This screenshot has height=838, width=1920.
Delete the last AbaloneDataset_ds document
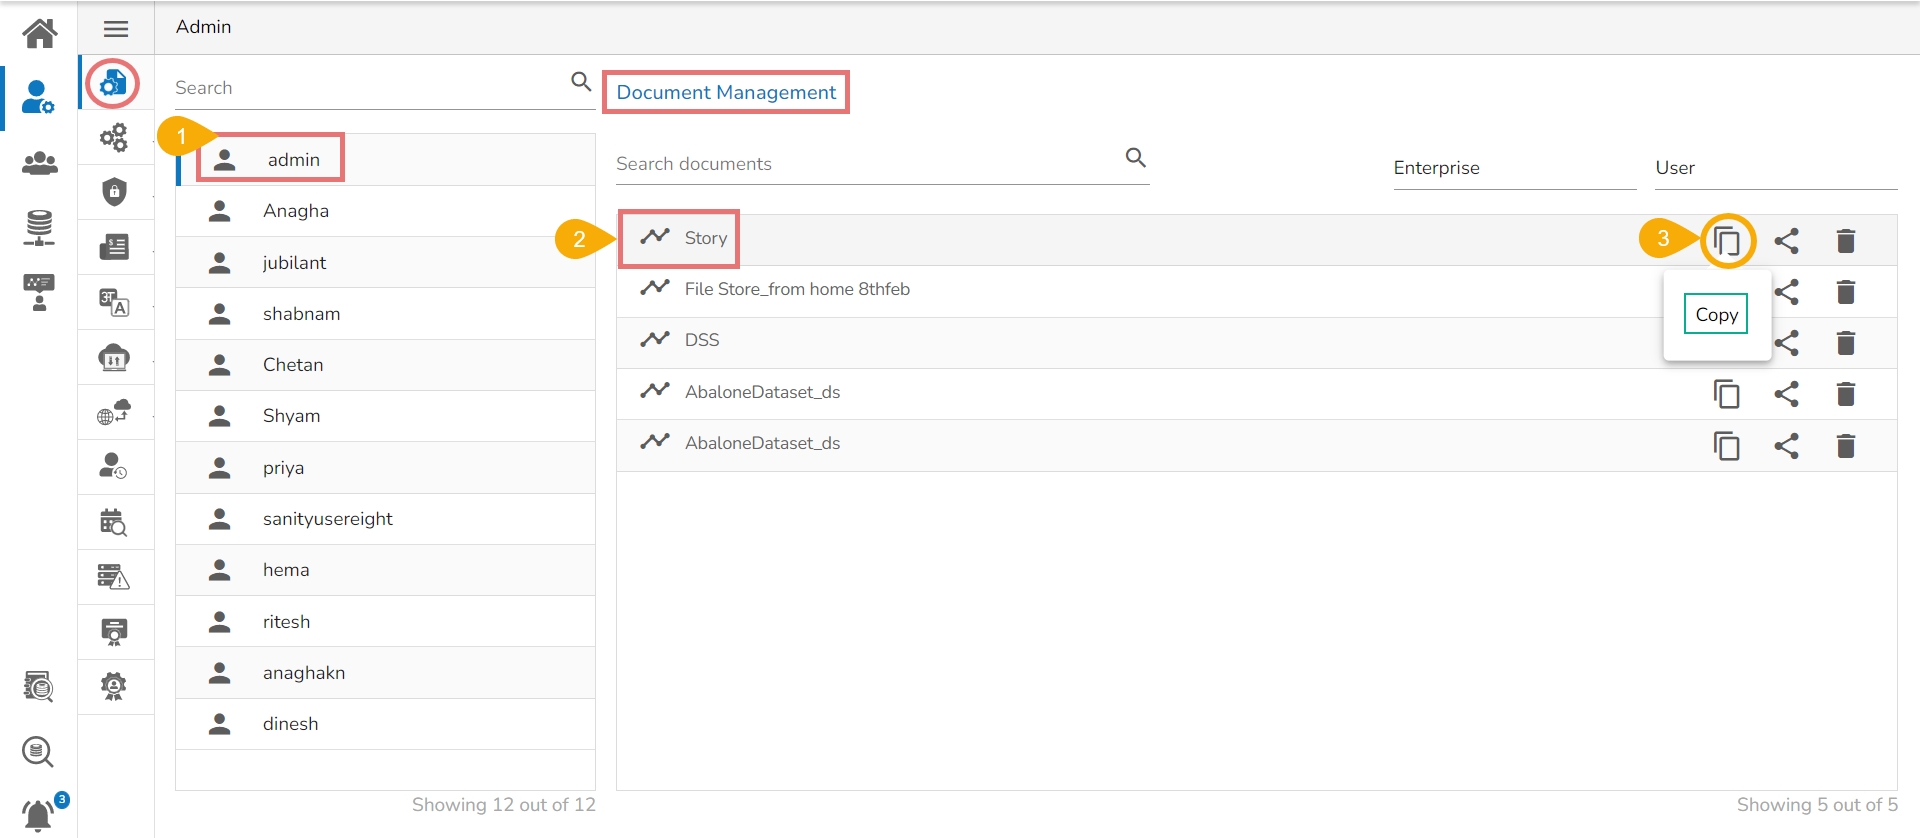pos(1846,446)
